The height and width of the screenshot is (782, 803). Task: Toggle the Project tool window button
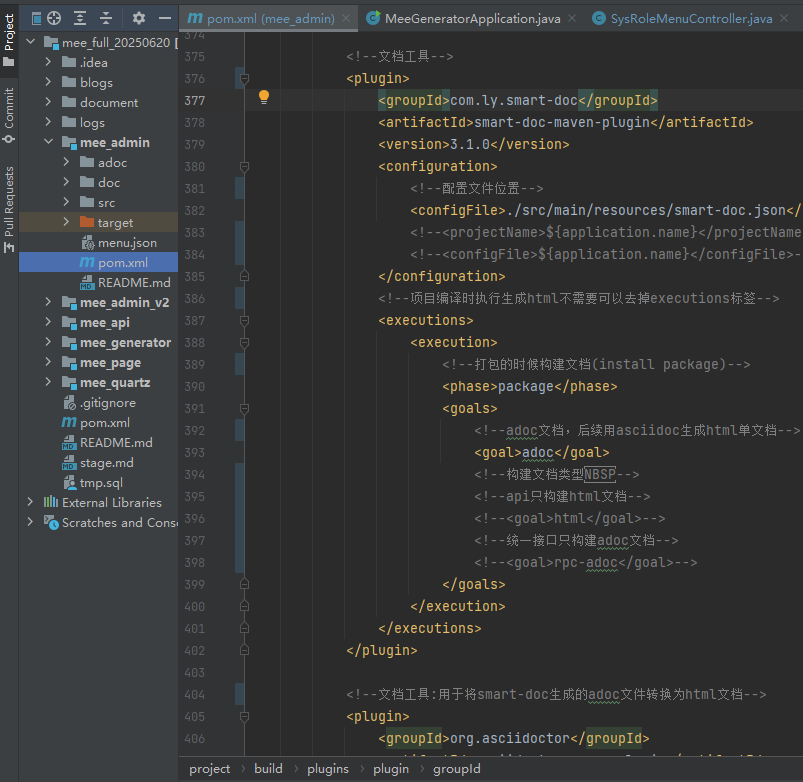pyautogui.click(x=9, y=40)
